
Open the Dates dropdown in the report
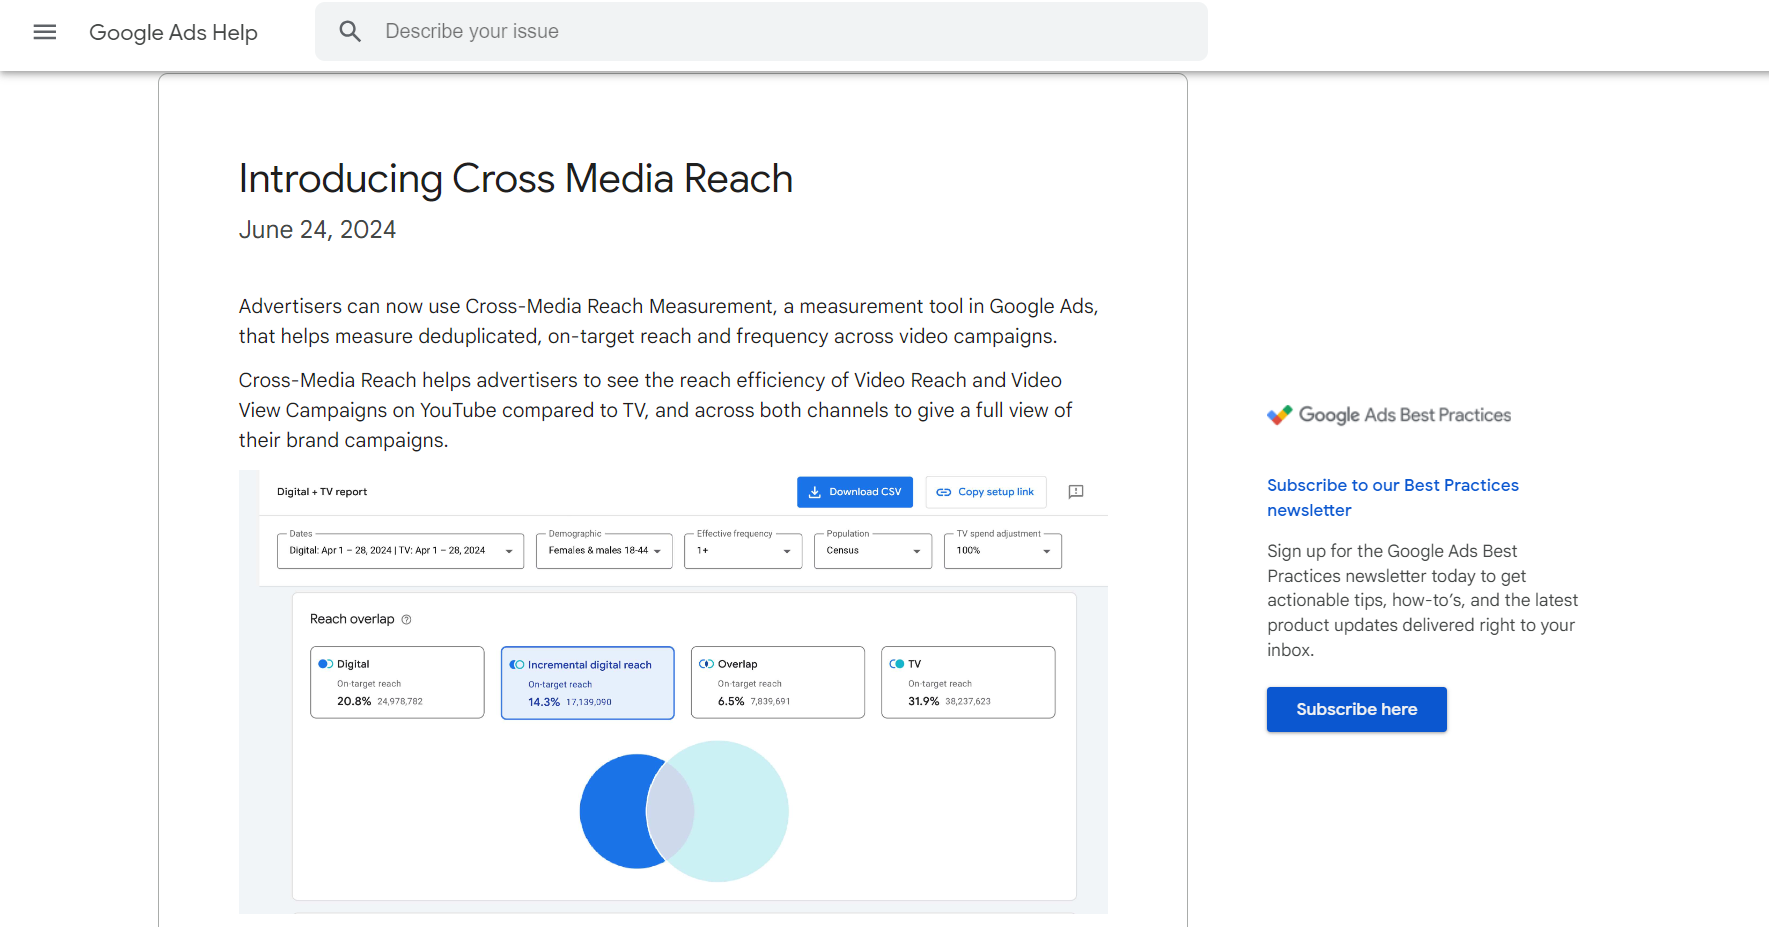click(400, 551)
